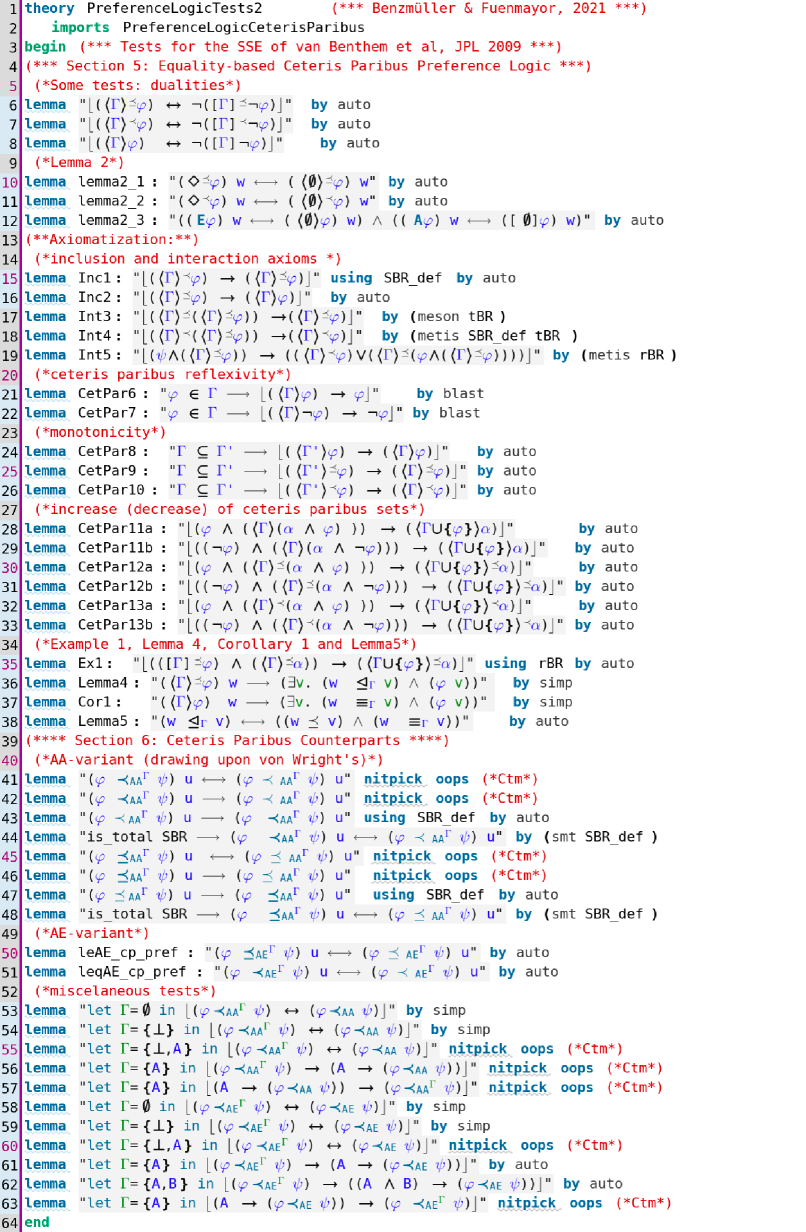Click the 'begin' keyword on line 3
Viewport: 806px width, 1232px height.
[45, 46]
